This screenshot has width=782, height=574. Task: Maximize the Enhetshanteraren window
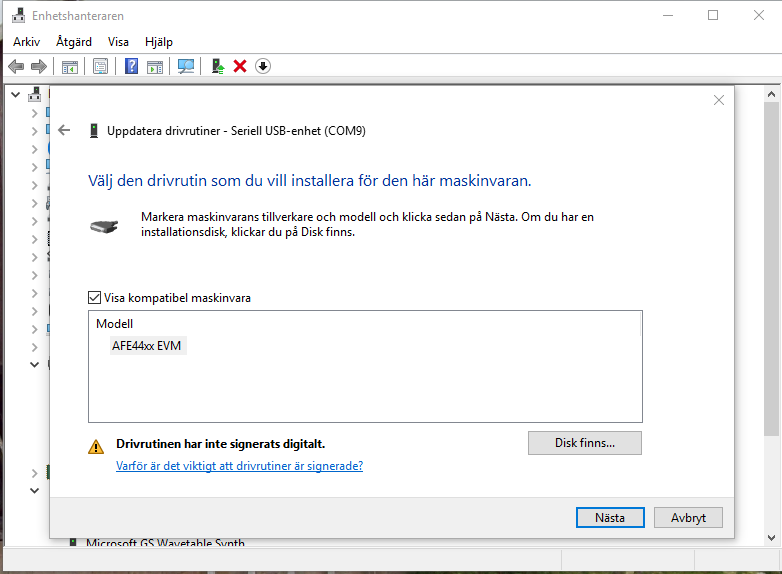coord(713,15)
